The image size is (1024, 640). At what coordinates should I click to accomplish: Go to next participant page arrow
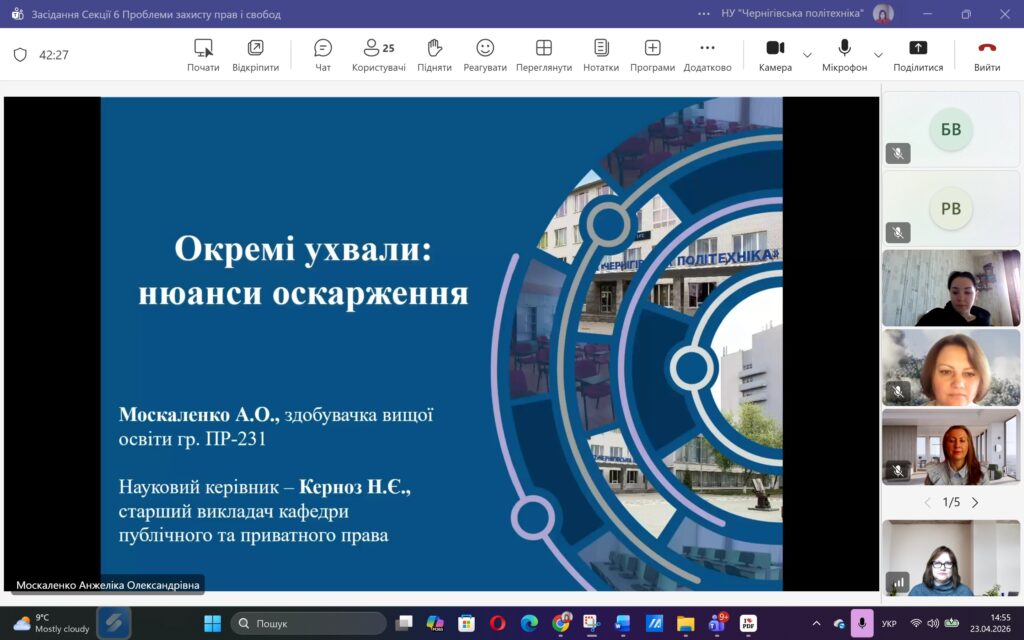point(975,502)
